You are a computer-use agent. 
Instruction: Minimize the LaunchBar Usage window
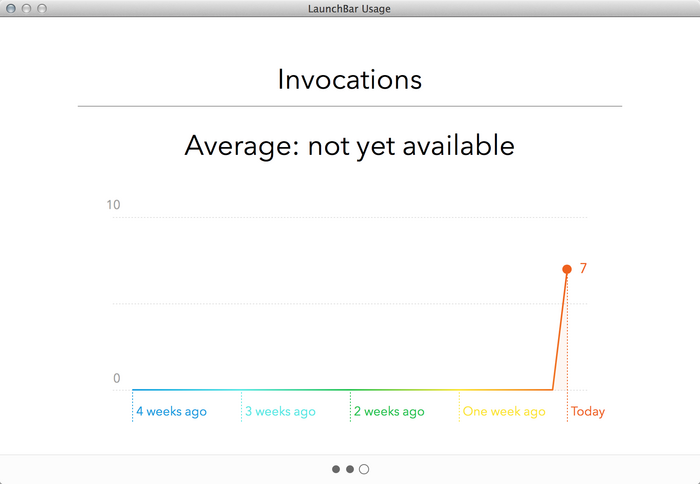26,8
